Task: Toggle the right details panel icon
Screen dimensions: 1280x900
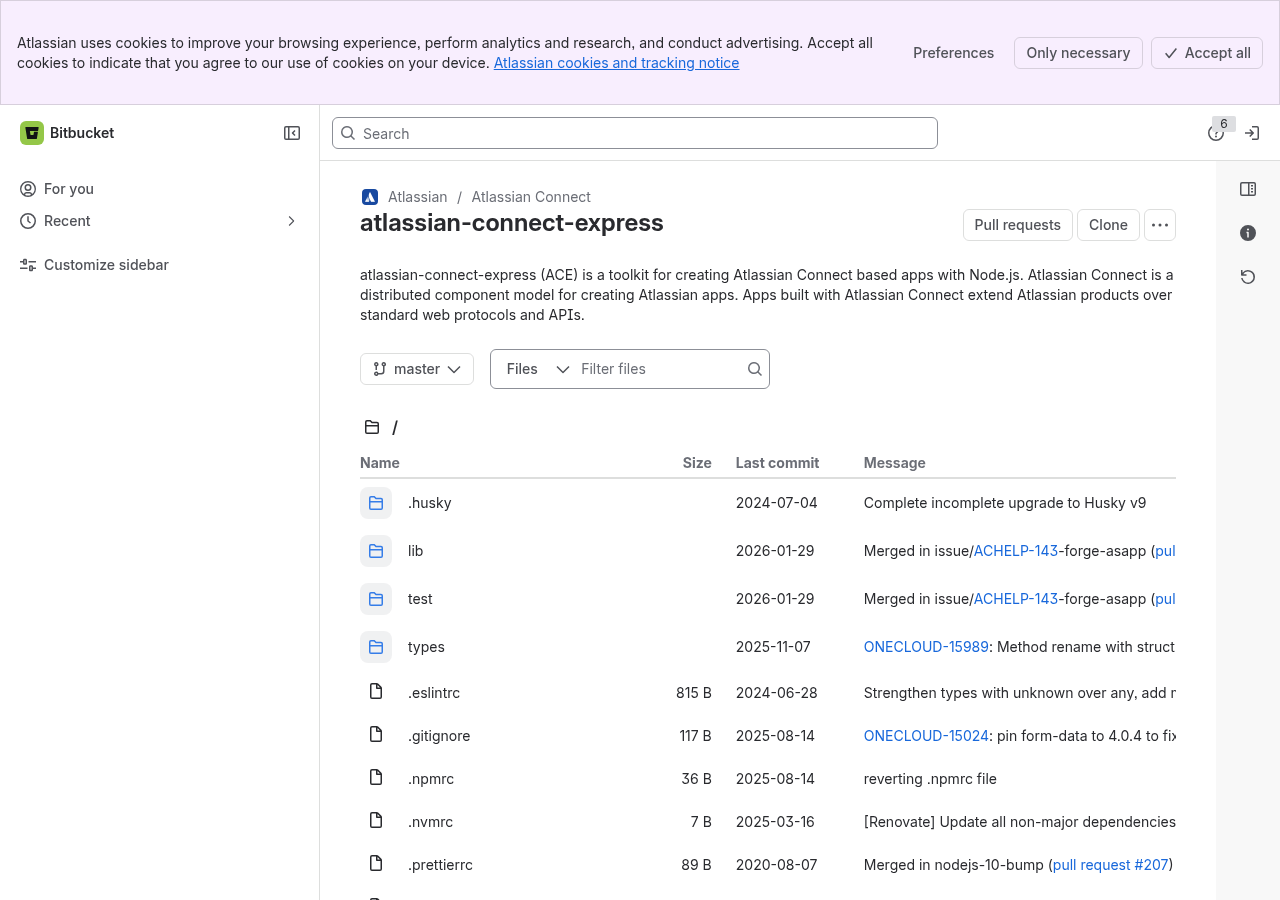Action: click(1248, 189)
